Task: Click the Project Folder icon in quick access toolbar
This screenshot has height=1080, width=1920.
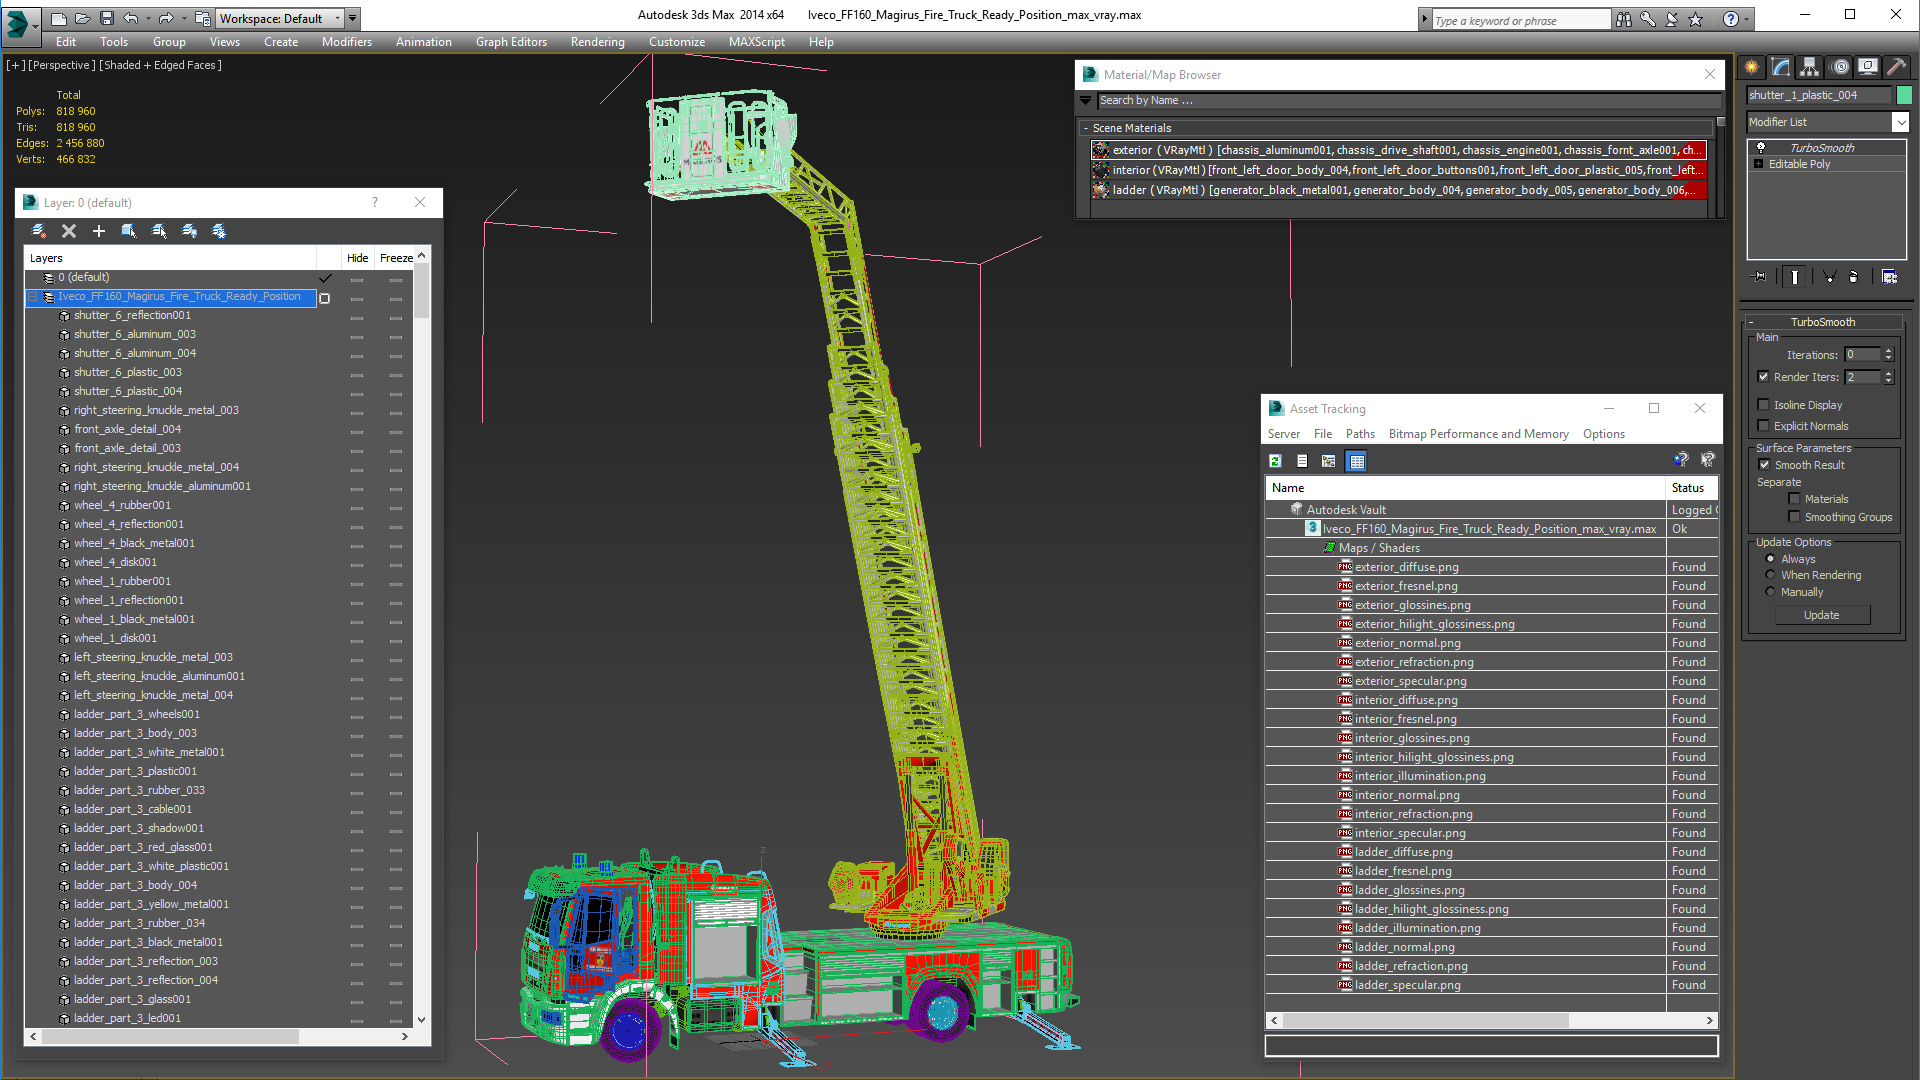Action: [x=203, y=18]
